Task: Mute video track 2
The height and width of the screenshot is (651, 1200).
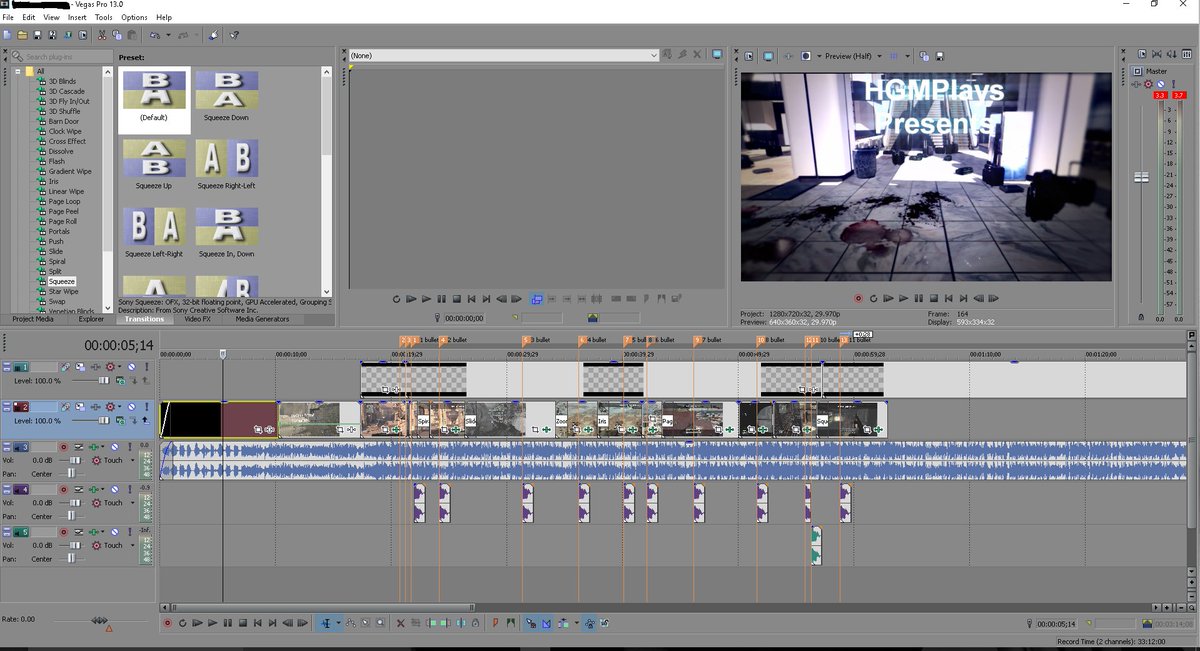Action: point(132,407)
